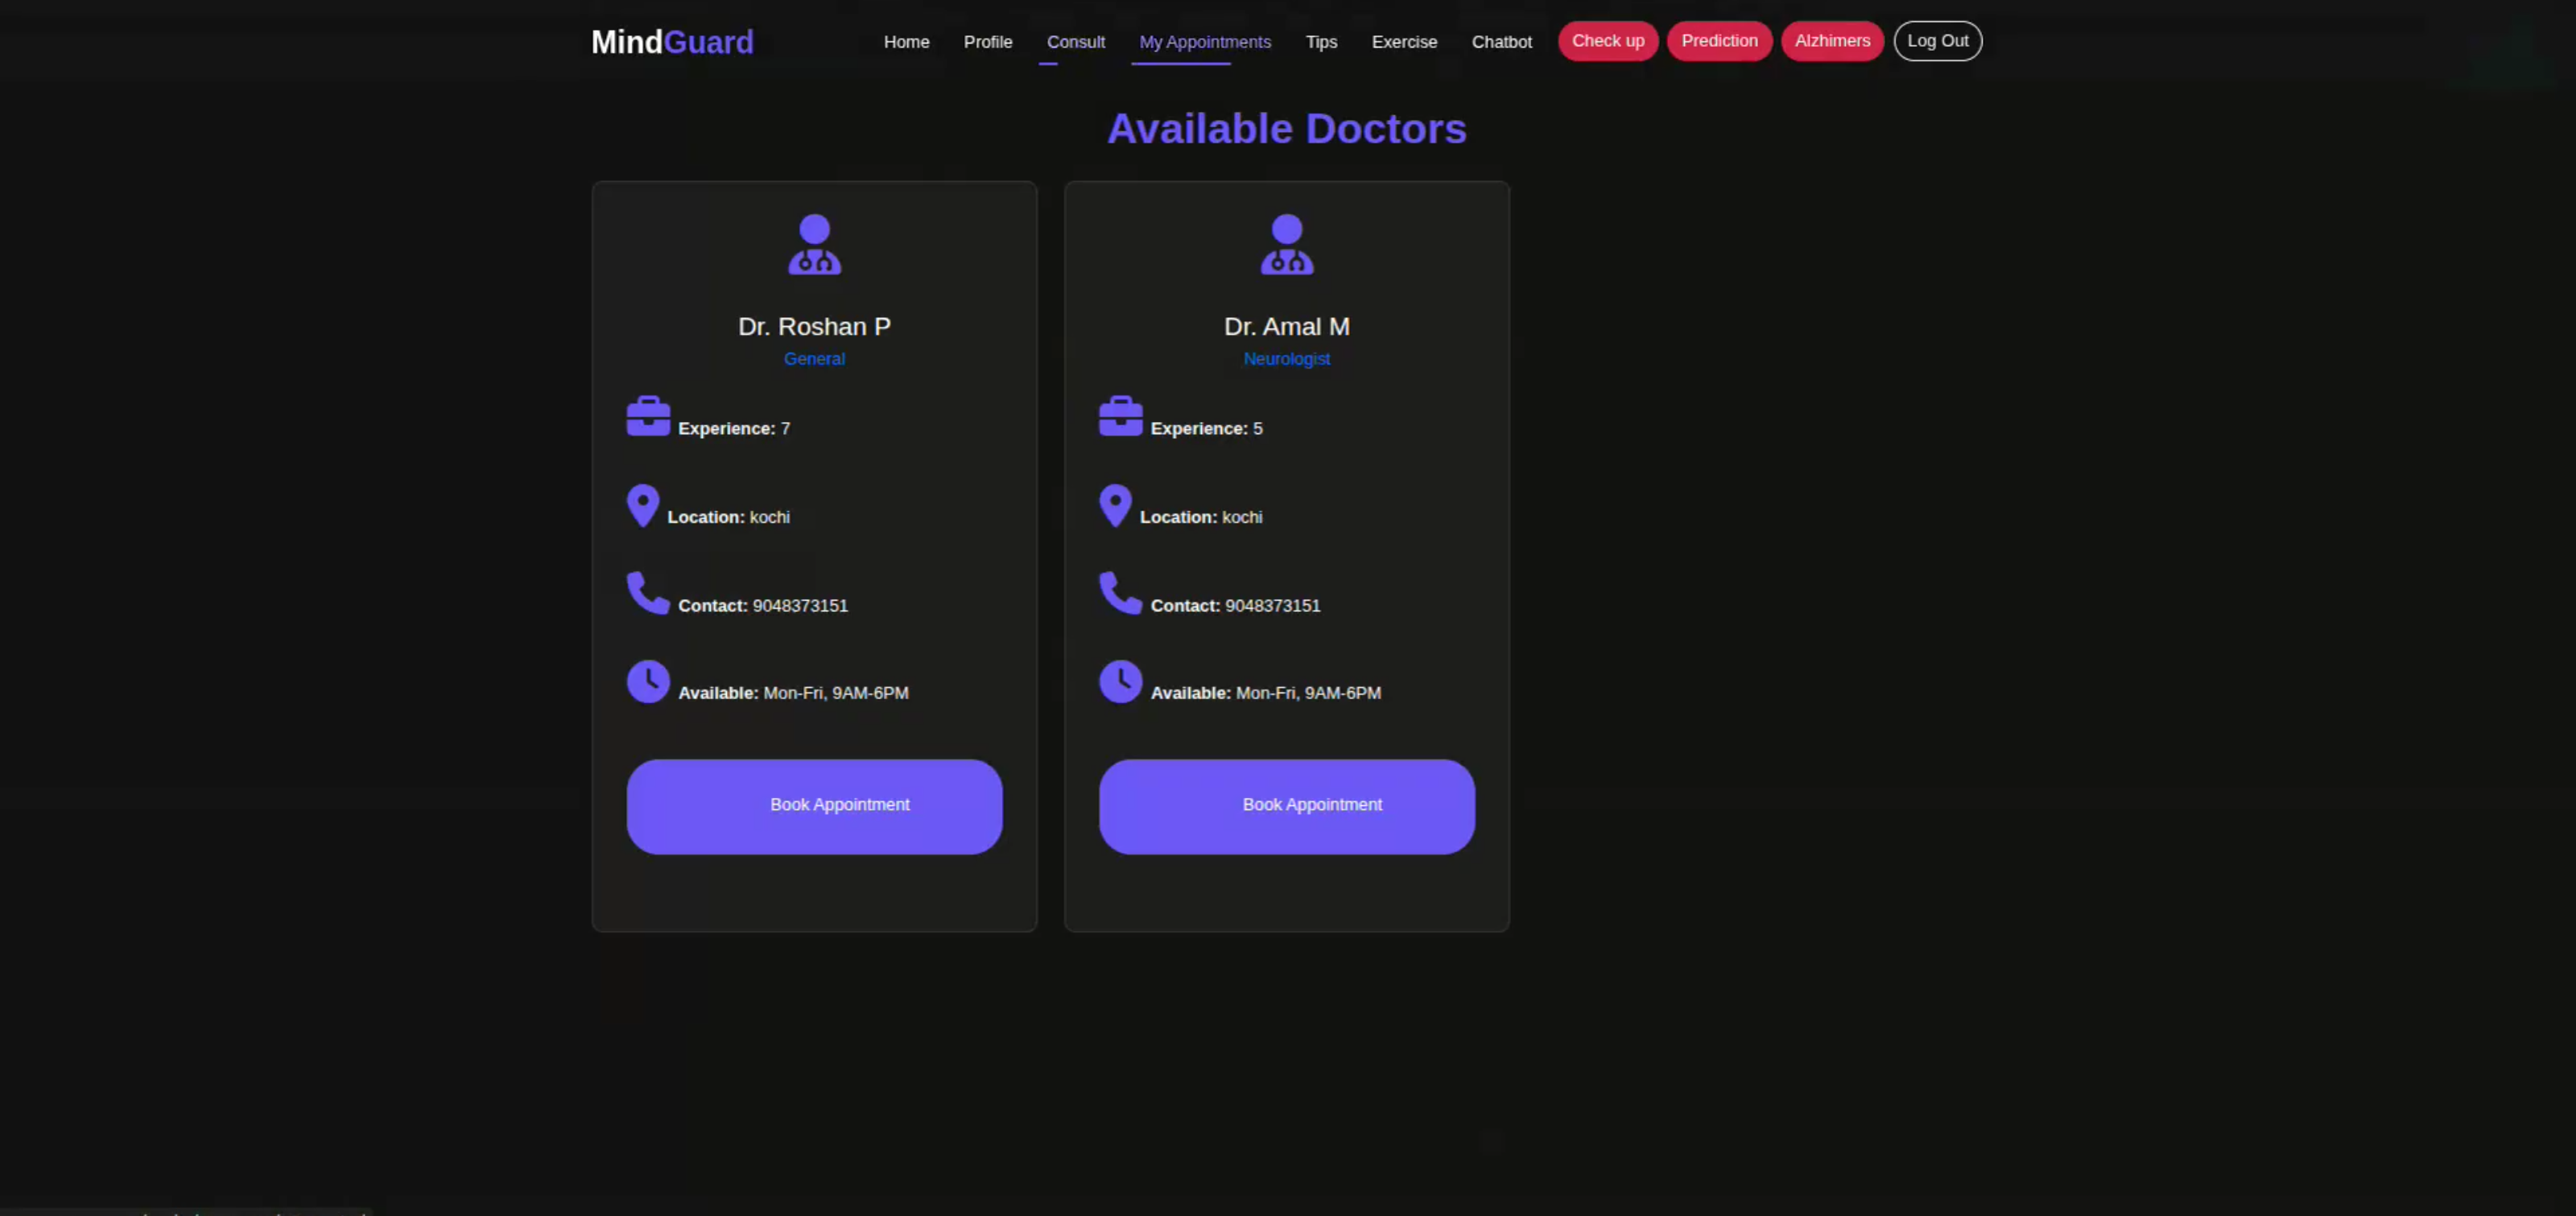The height and width of the screenshot is (1216, 2576).
Task: Navigate to the Exercise section
Action: pos(1404,42)
